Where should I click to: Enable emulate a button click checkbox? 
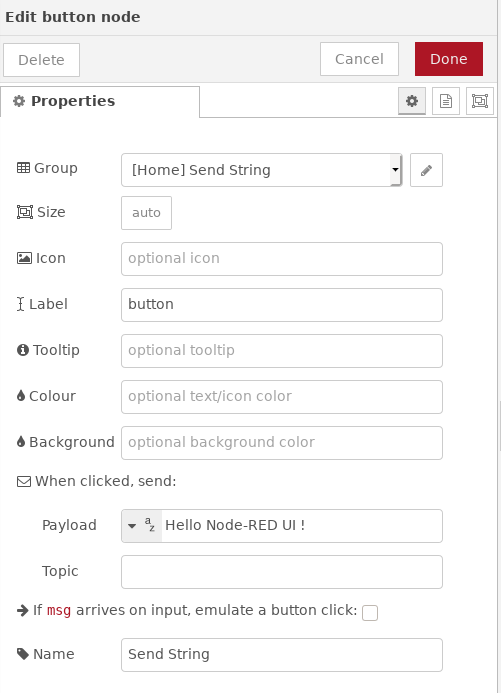pyautogui.click(x=370, y=613)
